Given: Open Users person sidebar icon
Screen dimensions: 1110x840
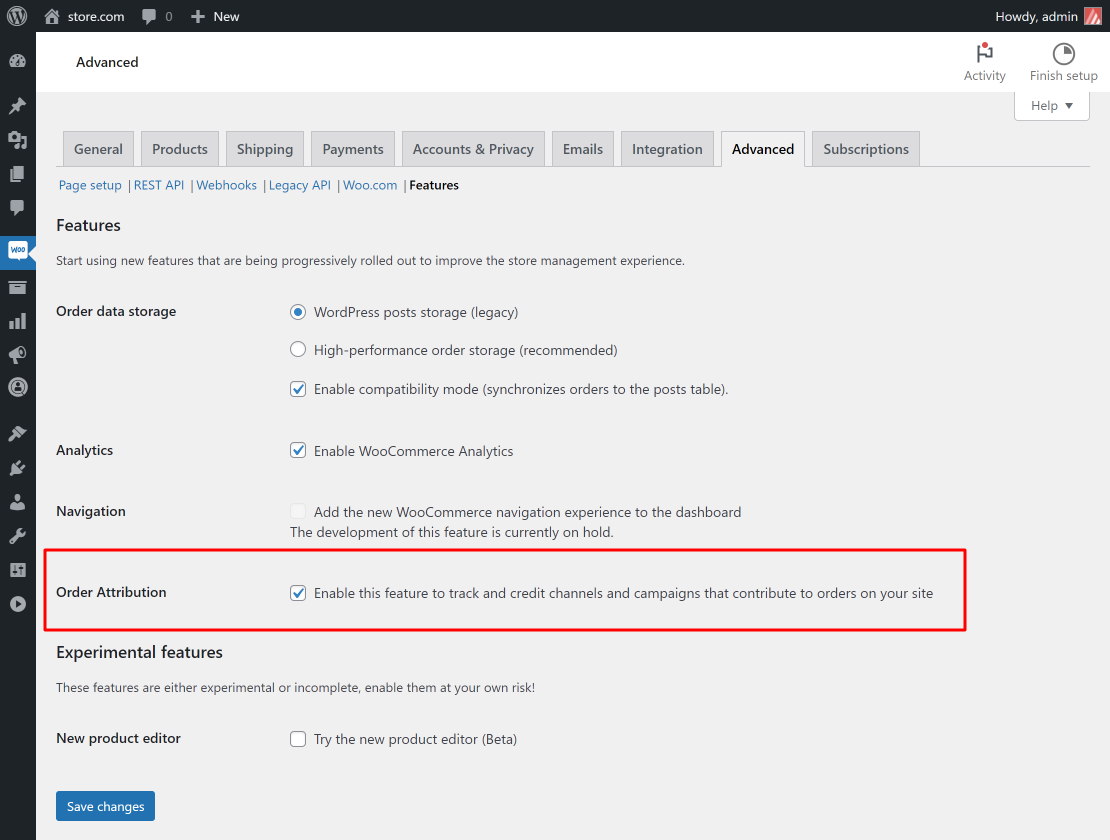Looking at the screenshot, I should (18, 502).
